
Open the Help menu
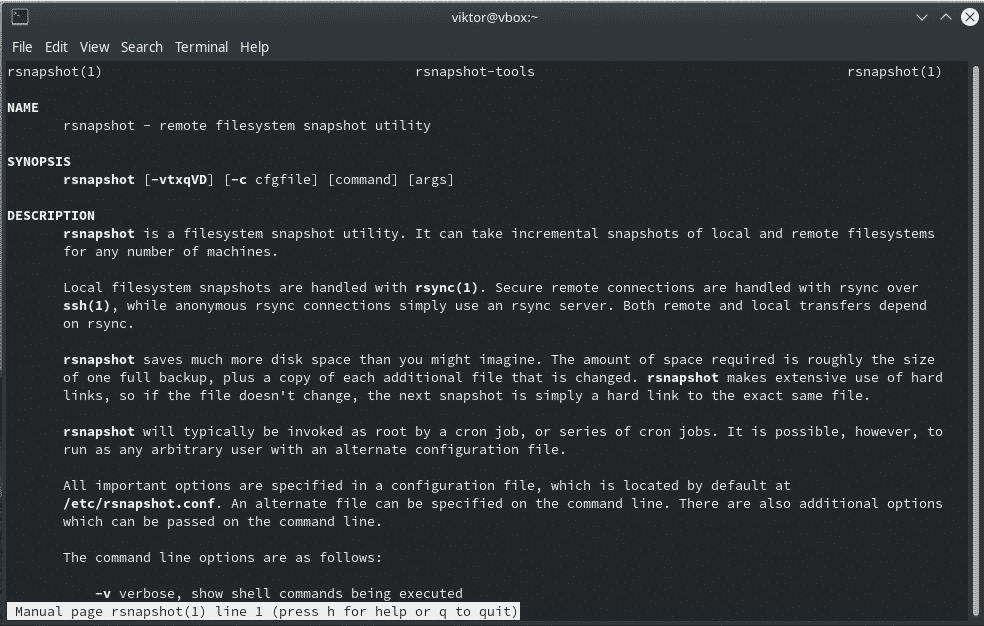pos(254,47)
